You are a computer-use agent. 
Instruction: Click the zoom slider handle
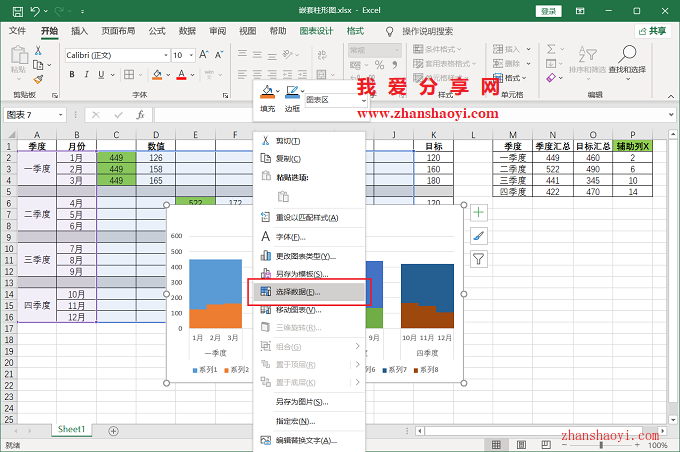[x=601, y=445]
